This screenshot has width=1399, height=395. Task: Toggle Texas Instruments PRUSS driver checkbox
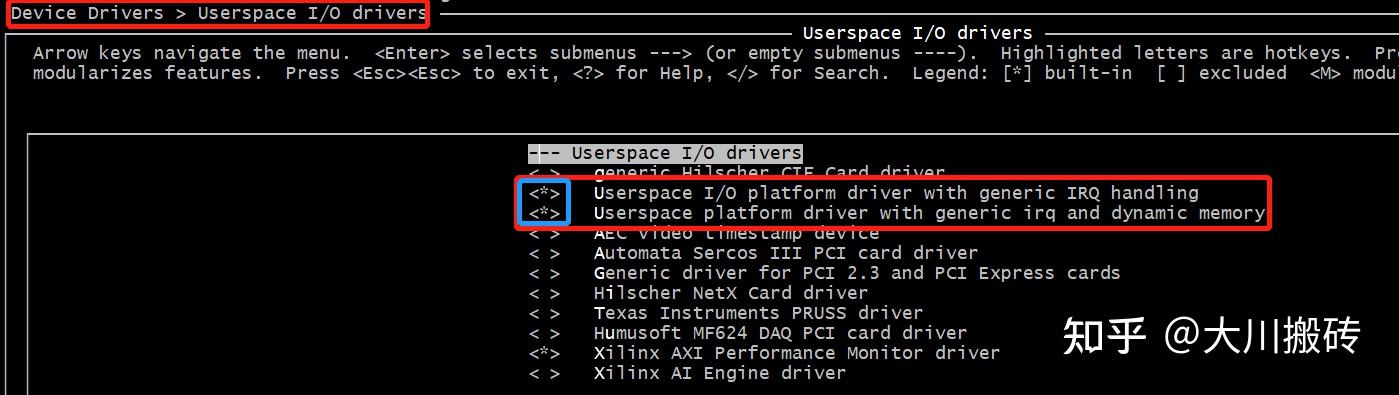point(544,313)
